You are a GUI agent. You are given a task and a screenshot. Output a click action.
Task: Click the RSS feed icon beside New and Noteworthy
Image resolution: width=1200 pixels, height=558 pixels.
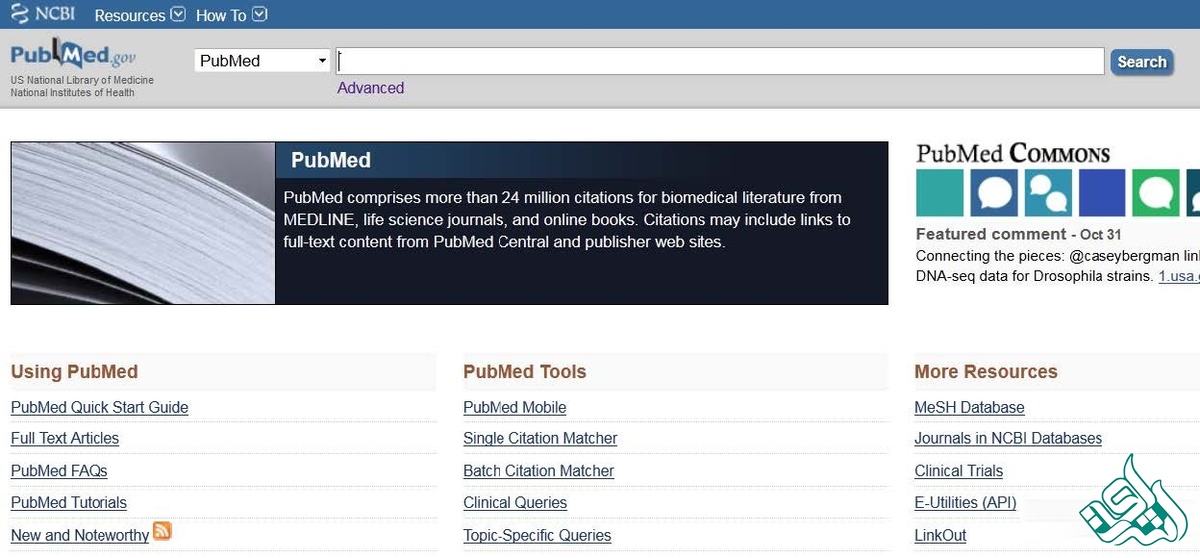coord(162,532)
